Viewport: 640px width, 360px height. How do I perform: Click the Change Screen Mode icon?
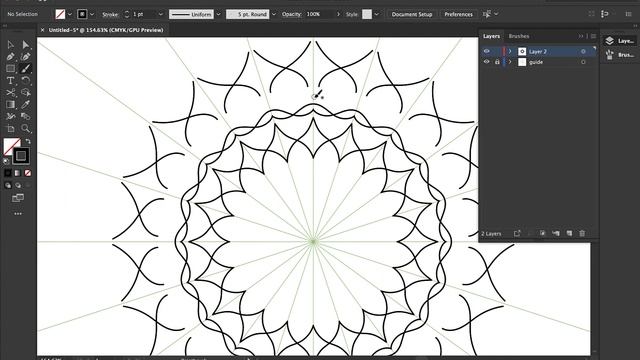click(x=18, y=198)
